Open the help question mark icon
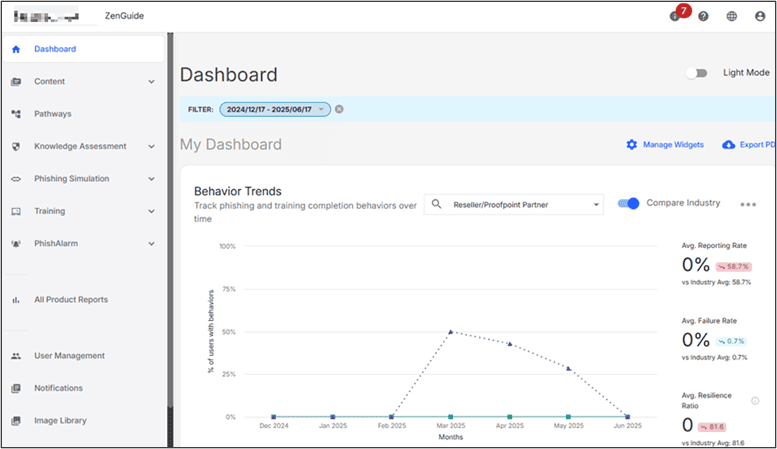Image resolution: width=777 pixels, height=449 pixels. coord(703,16)
